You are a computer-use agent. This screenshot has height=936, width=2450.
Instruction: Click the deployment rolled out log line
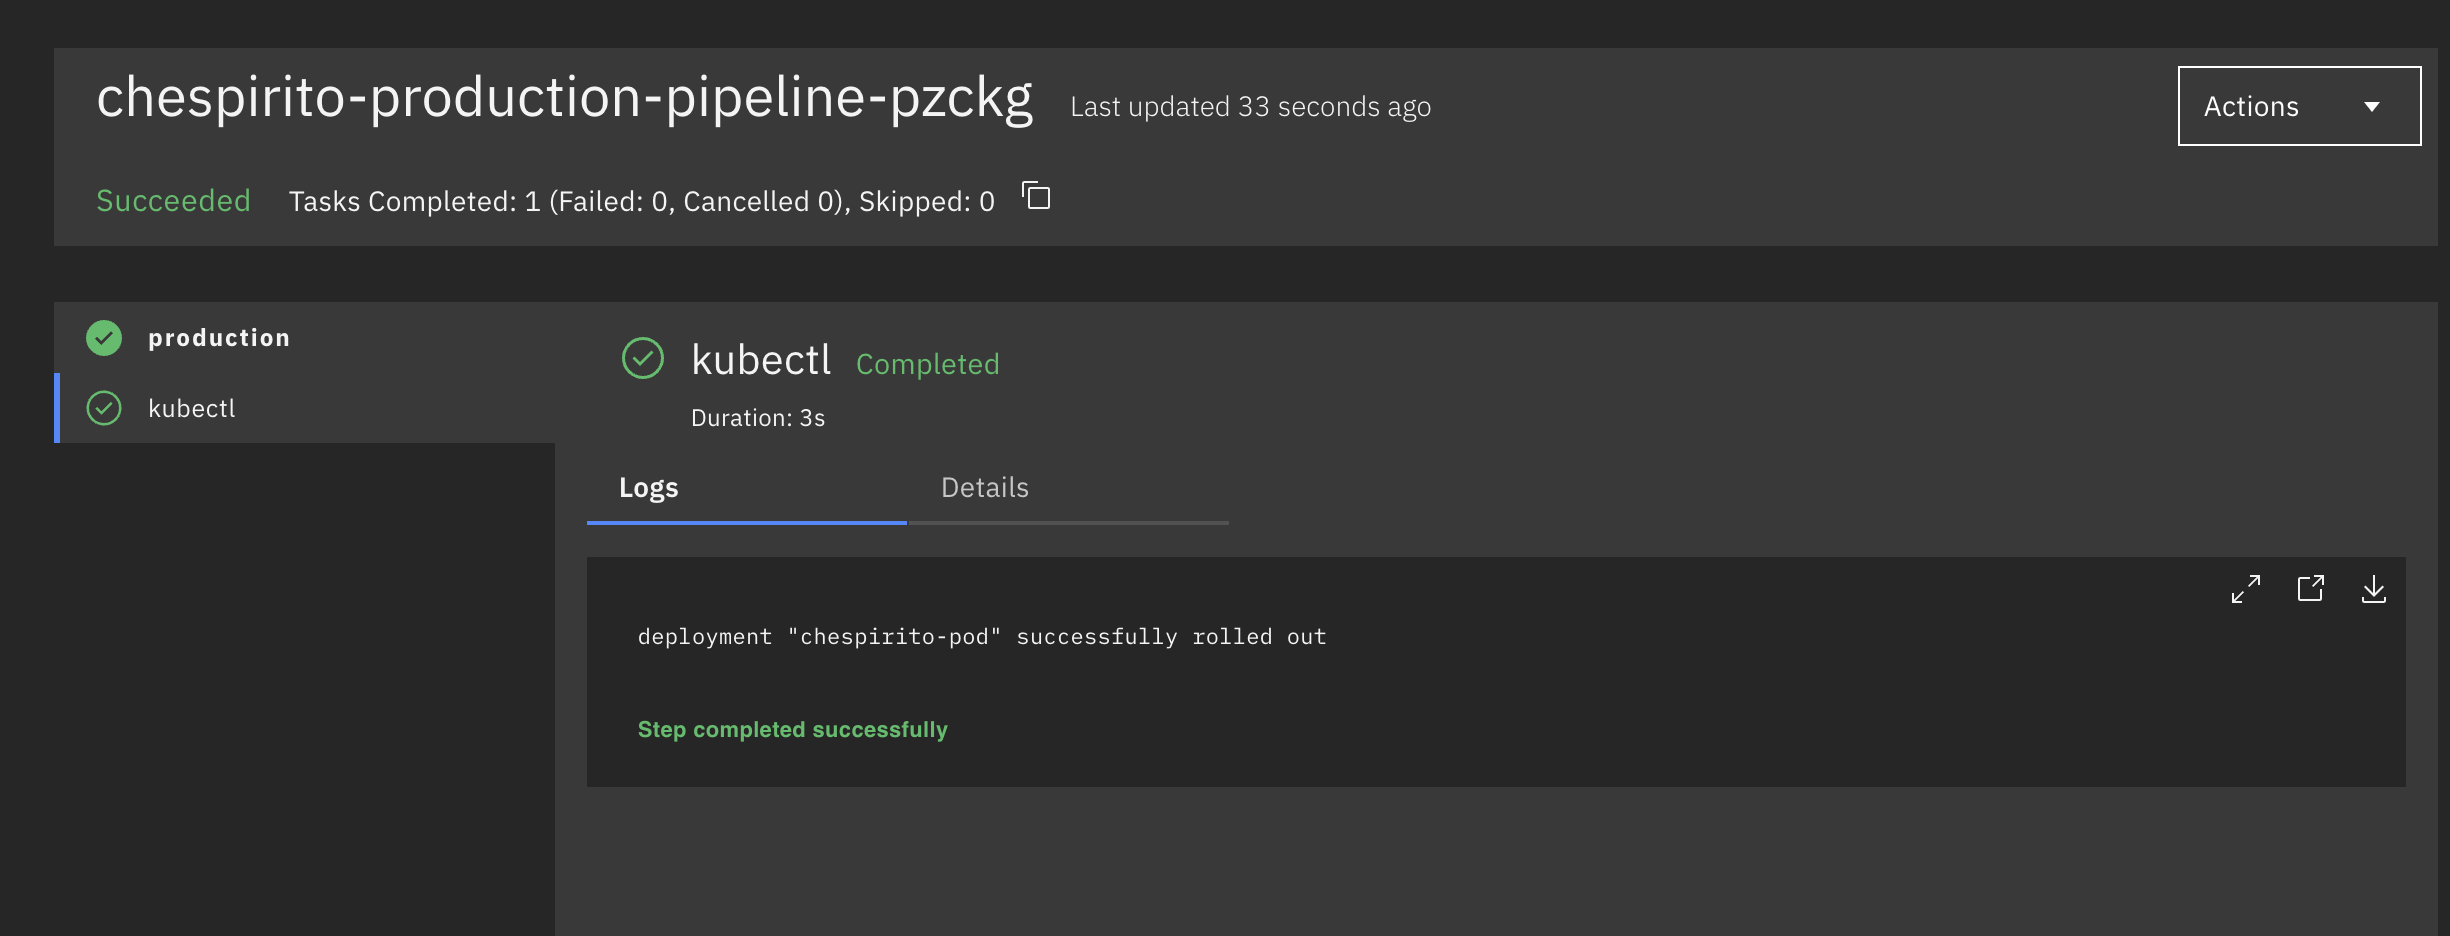click(x=981, y=637)
